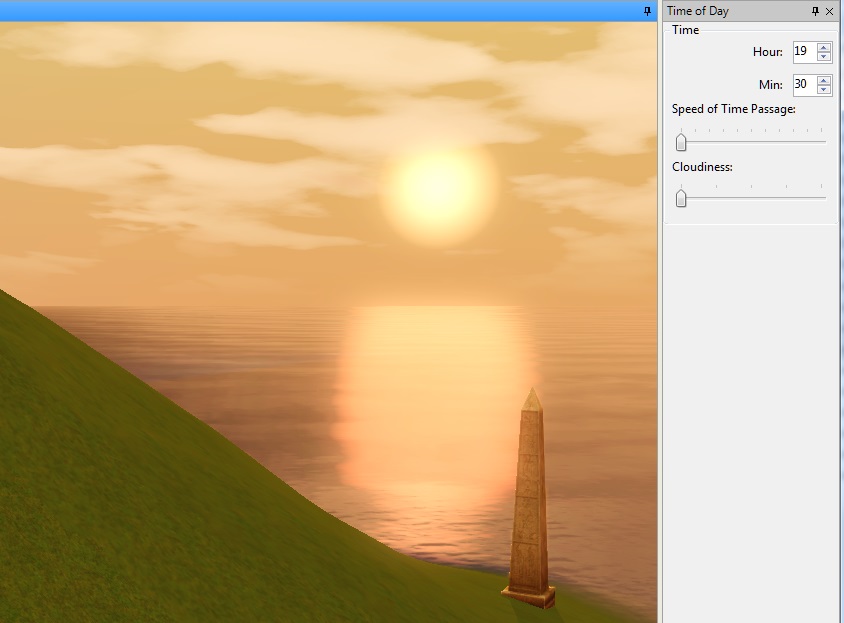Select the obelisk object in the viewport
Image resolution: width=844 pixels, height=623 pixels.
tap(532, 500)
